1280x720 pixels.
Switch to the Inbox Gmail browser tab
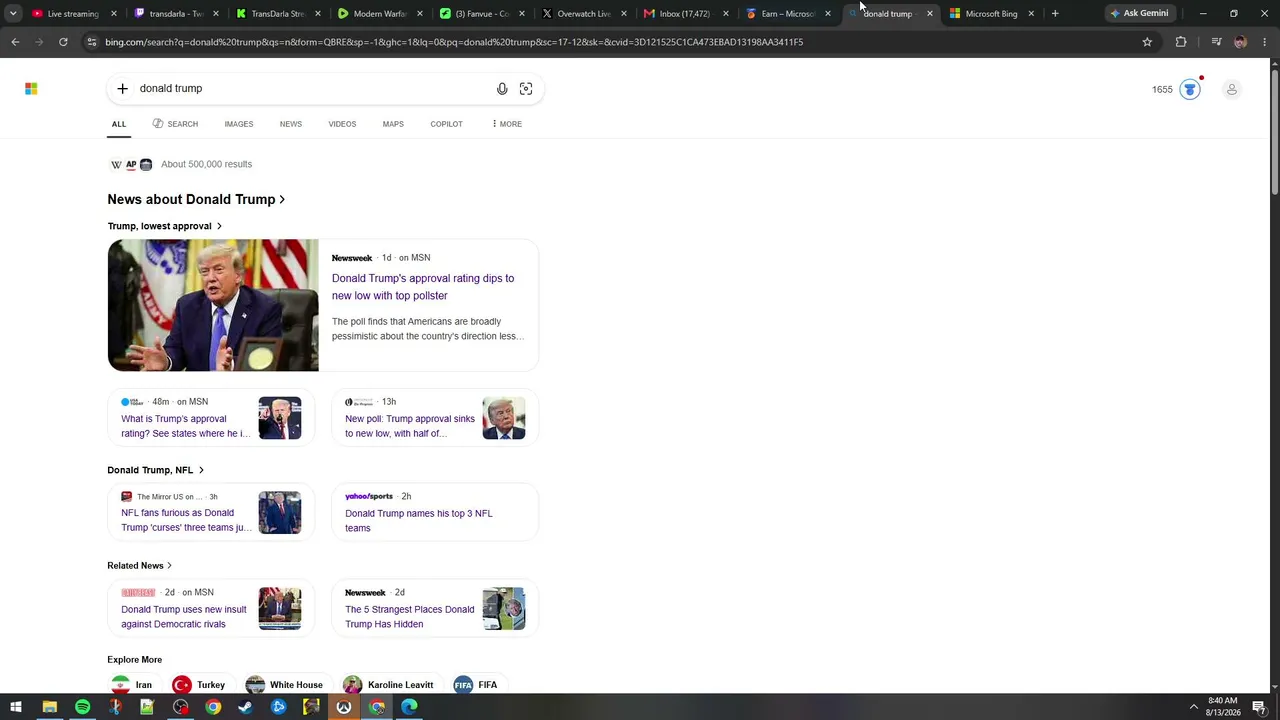click(x=684, y=13)
